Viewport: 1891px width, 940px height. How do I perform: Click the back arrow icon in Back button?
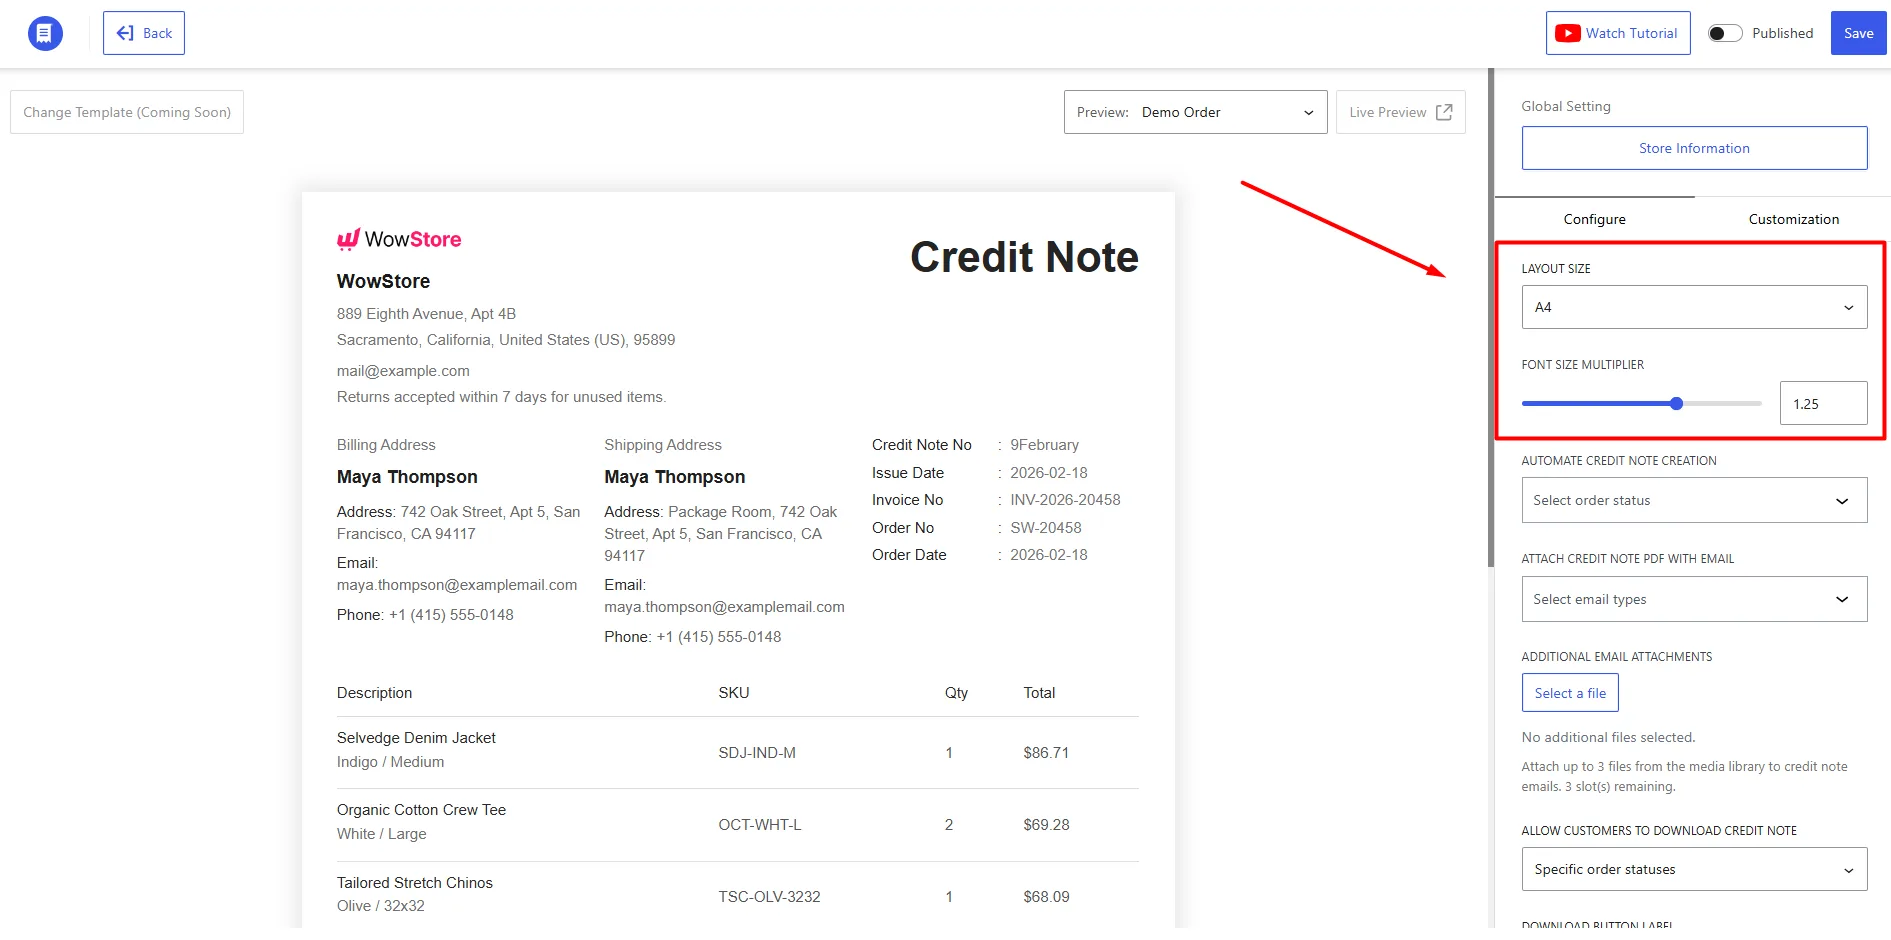[125, 33]
